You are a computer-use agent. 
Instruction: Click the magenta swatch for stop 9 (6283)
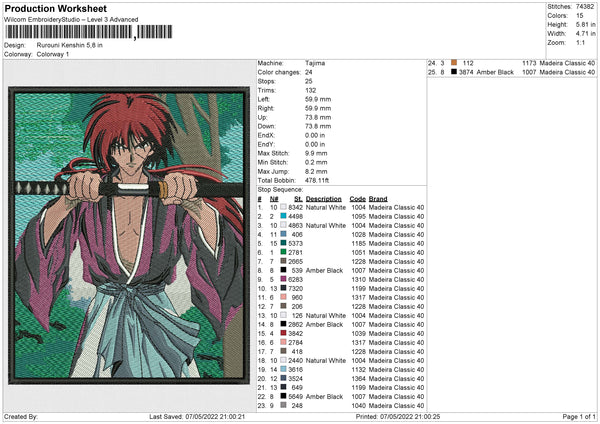point(283,279)
